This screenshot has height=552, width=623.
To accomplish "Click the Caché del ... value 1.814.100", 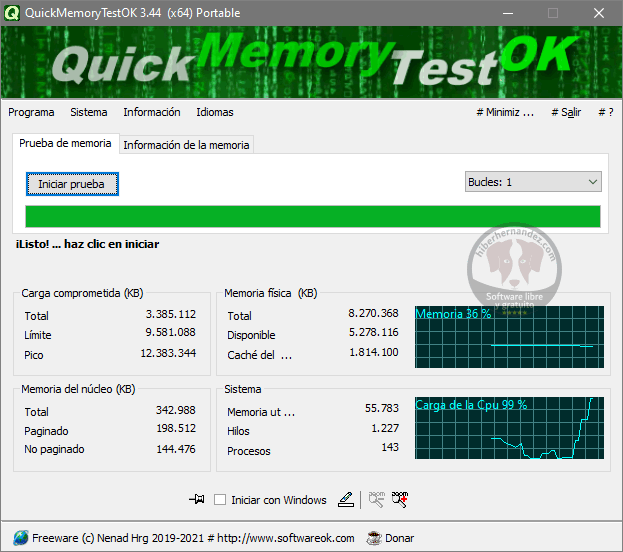I will coord(374,352).
